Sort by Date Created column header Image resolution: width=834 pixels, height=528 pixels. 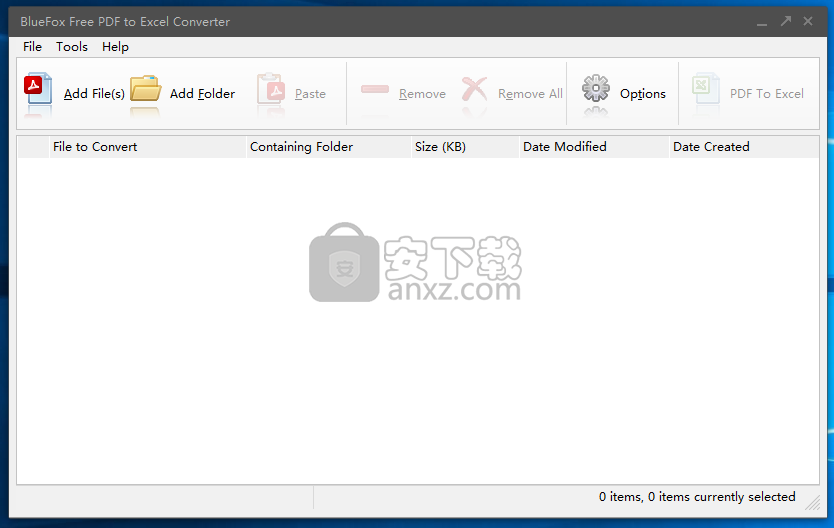pos(744,147)
